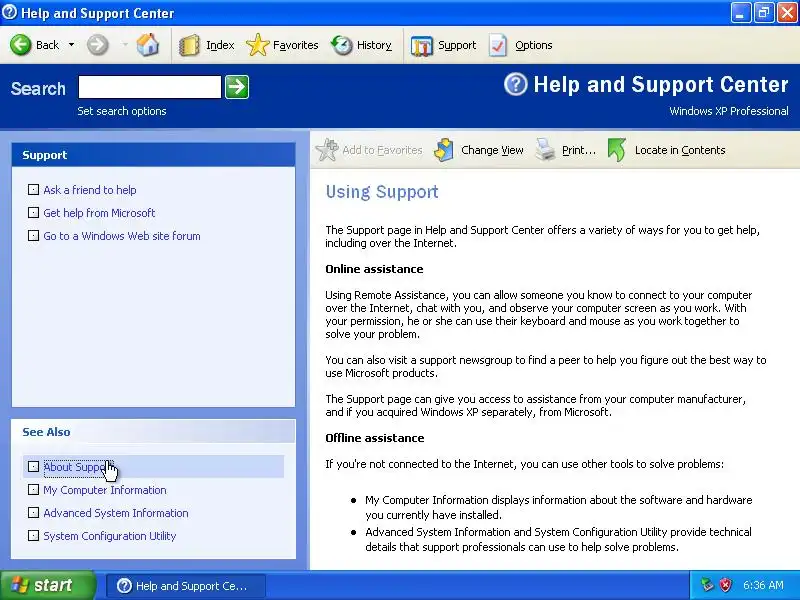Click the Support toolbar label
The image size is (800, 600).
click(457, 45)
